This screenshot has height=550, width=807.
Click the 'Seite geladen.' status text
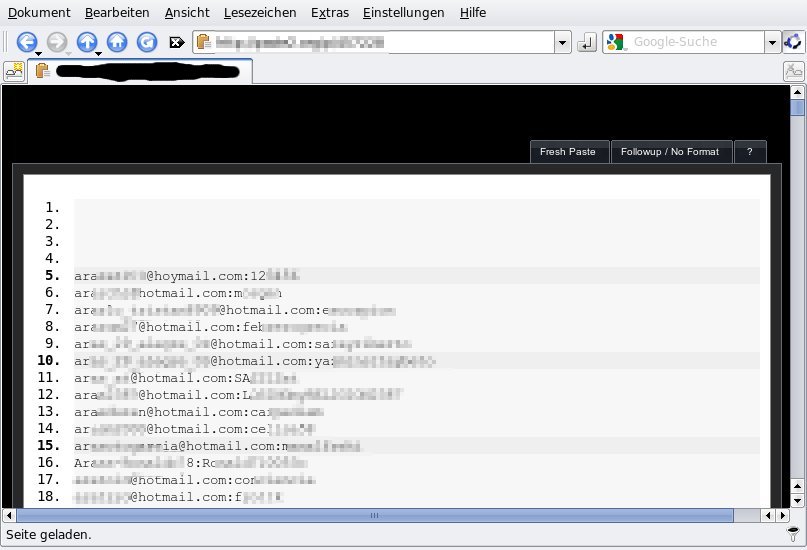pos(49,535)
